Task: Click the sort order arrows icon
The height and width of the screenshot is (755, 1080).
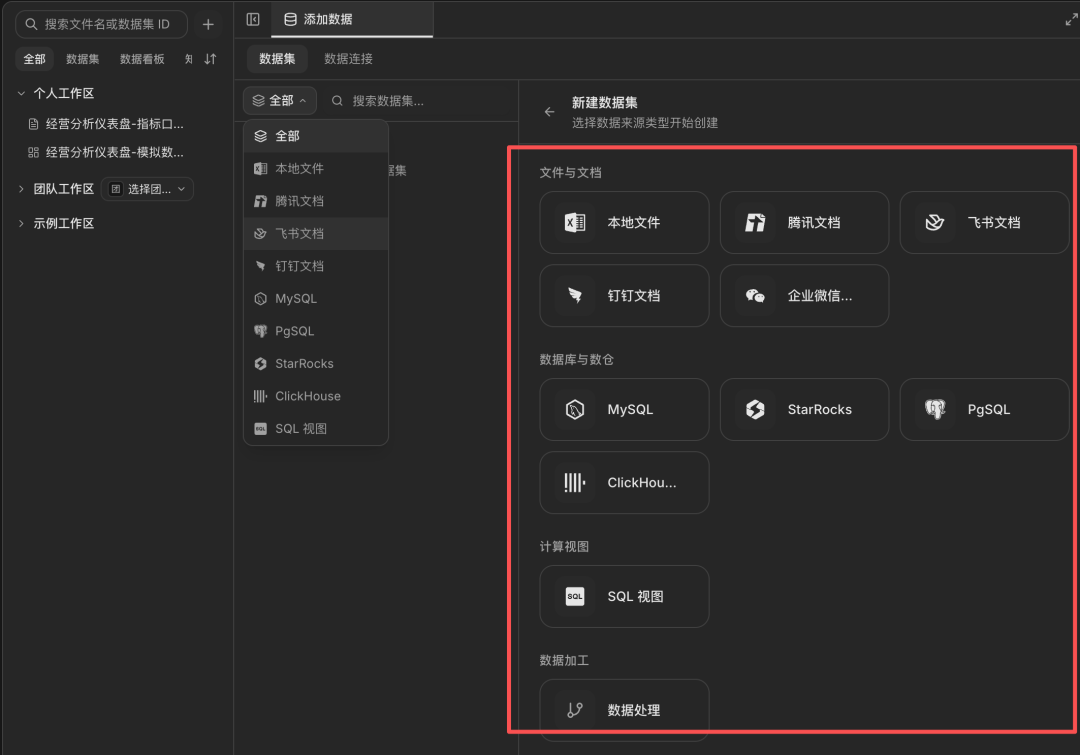Action: pyautogui.click(x=211, y=59)
